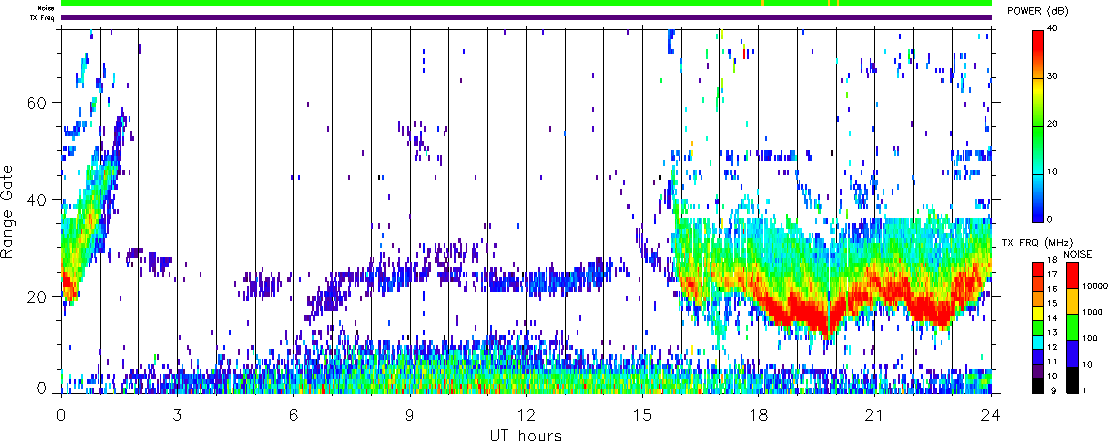
Task: Click the 1 label on NOISE legend
Action: pos(1084,390)
